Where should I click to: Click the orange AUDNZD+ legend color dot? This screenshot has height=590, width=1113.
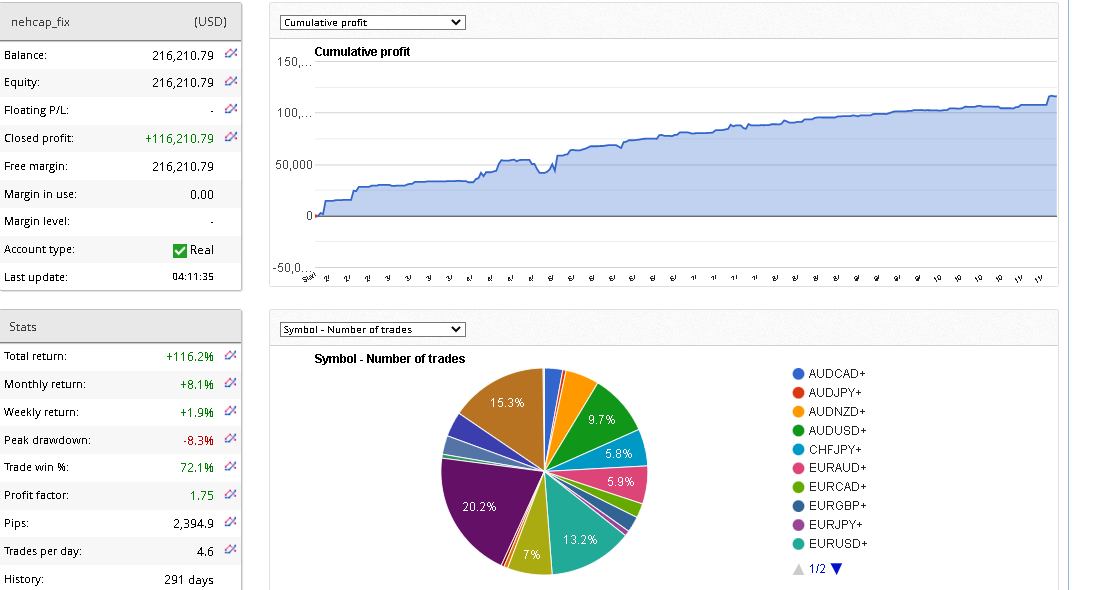point(798,411)
